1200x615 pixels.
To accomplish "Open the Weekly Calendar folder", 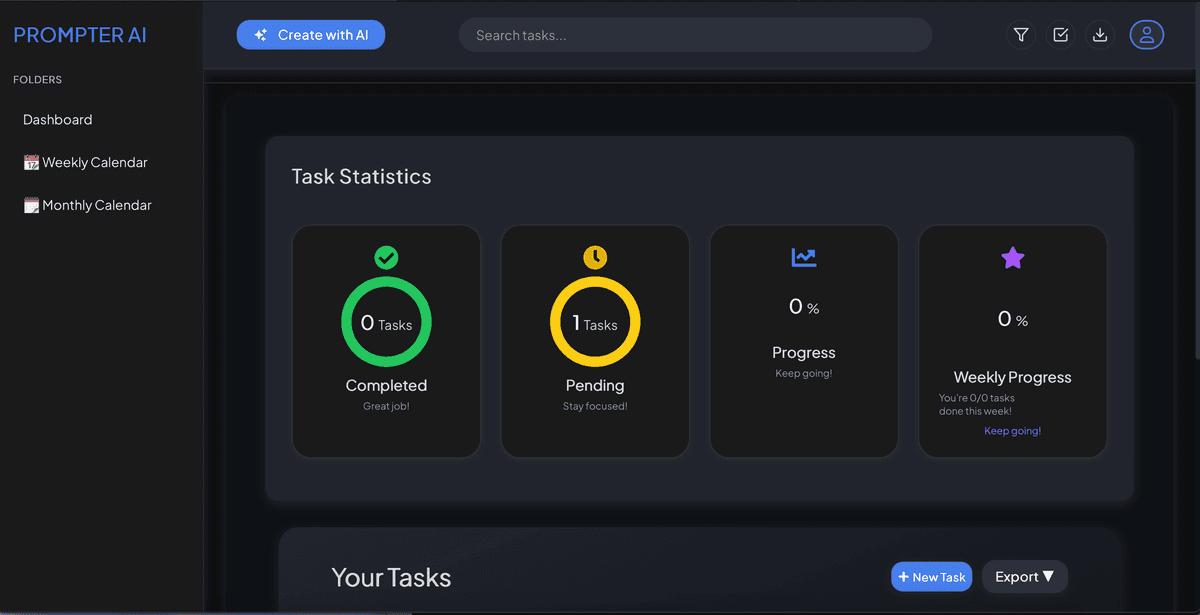I will 95,162.
